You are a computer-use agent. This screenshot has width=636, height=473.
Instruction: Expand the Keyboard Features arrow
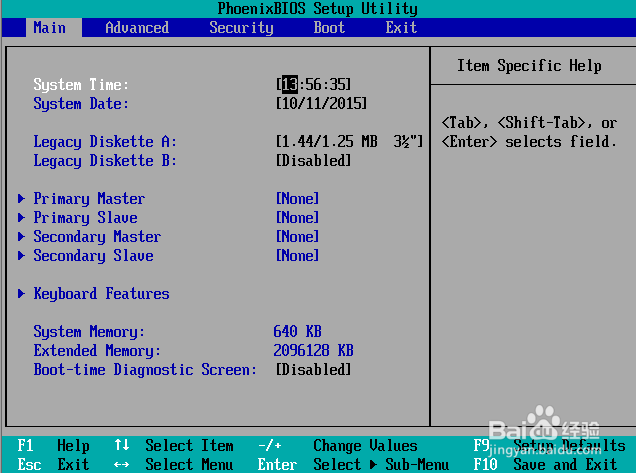(21, 293)
